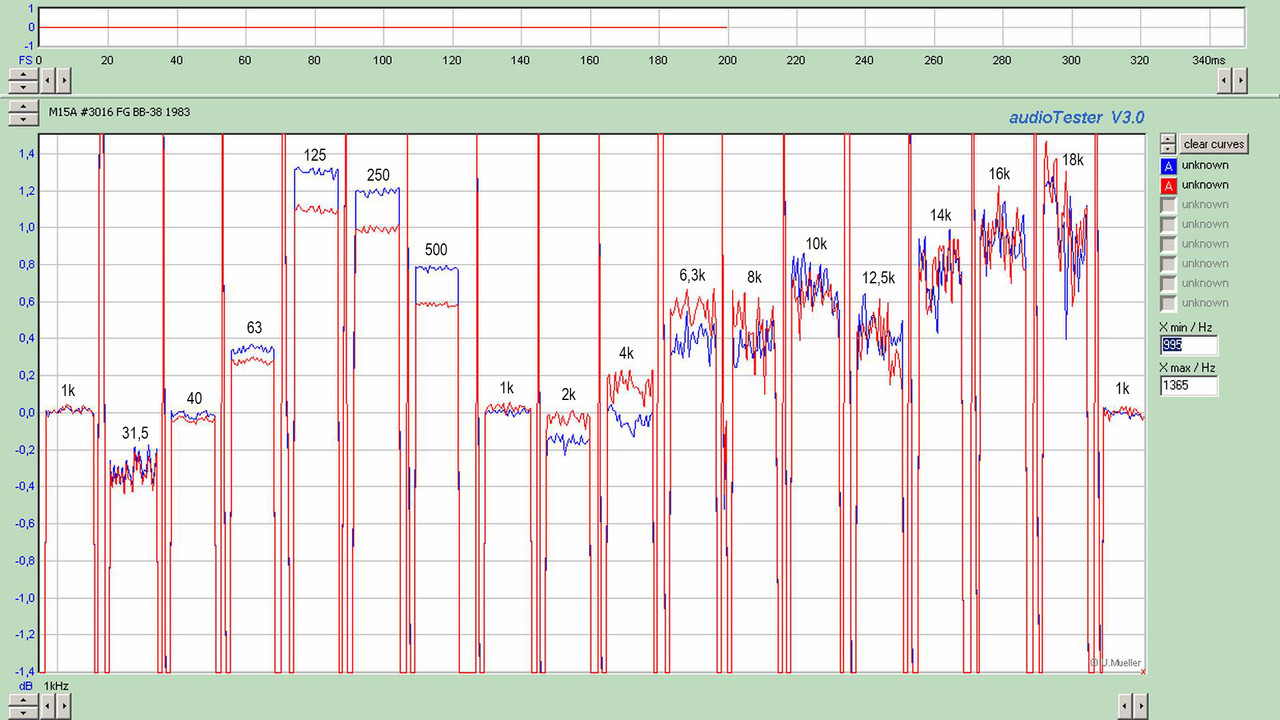Click the 14k frequency label
The width and height of the screenshot is (1280, 720).
point(940,215)
